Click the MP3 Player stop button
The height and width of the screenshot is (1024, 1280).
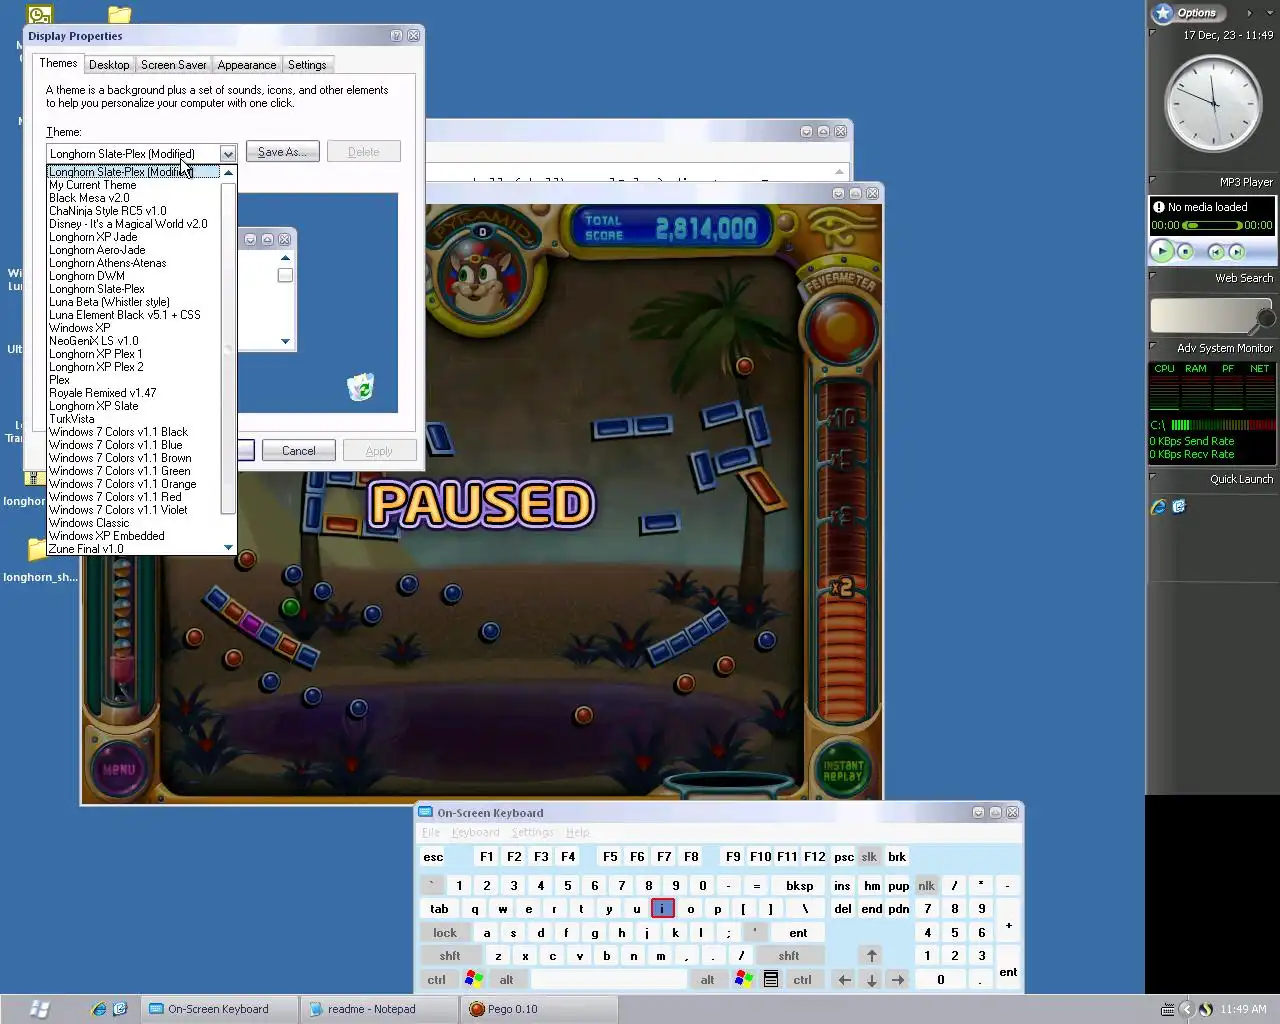coord(1185,252)
